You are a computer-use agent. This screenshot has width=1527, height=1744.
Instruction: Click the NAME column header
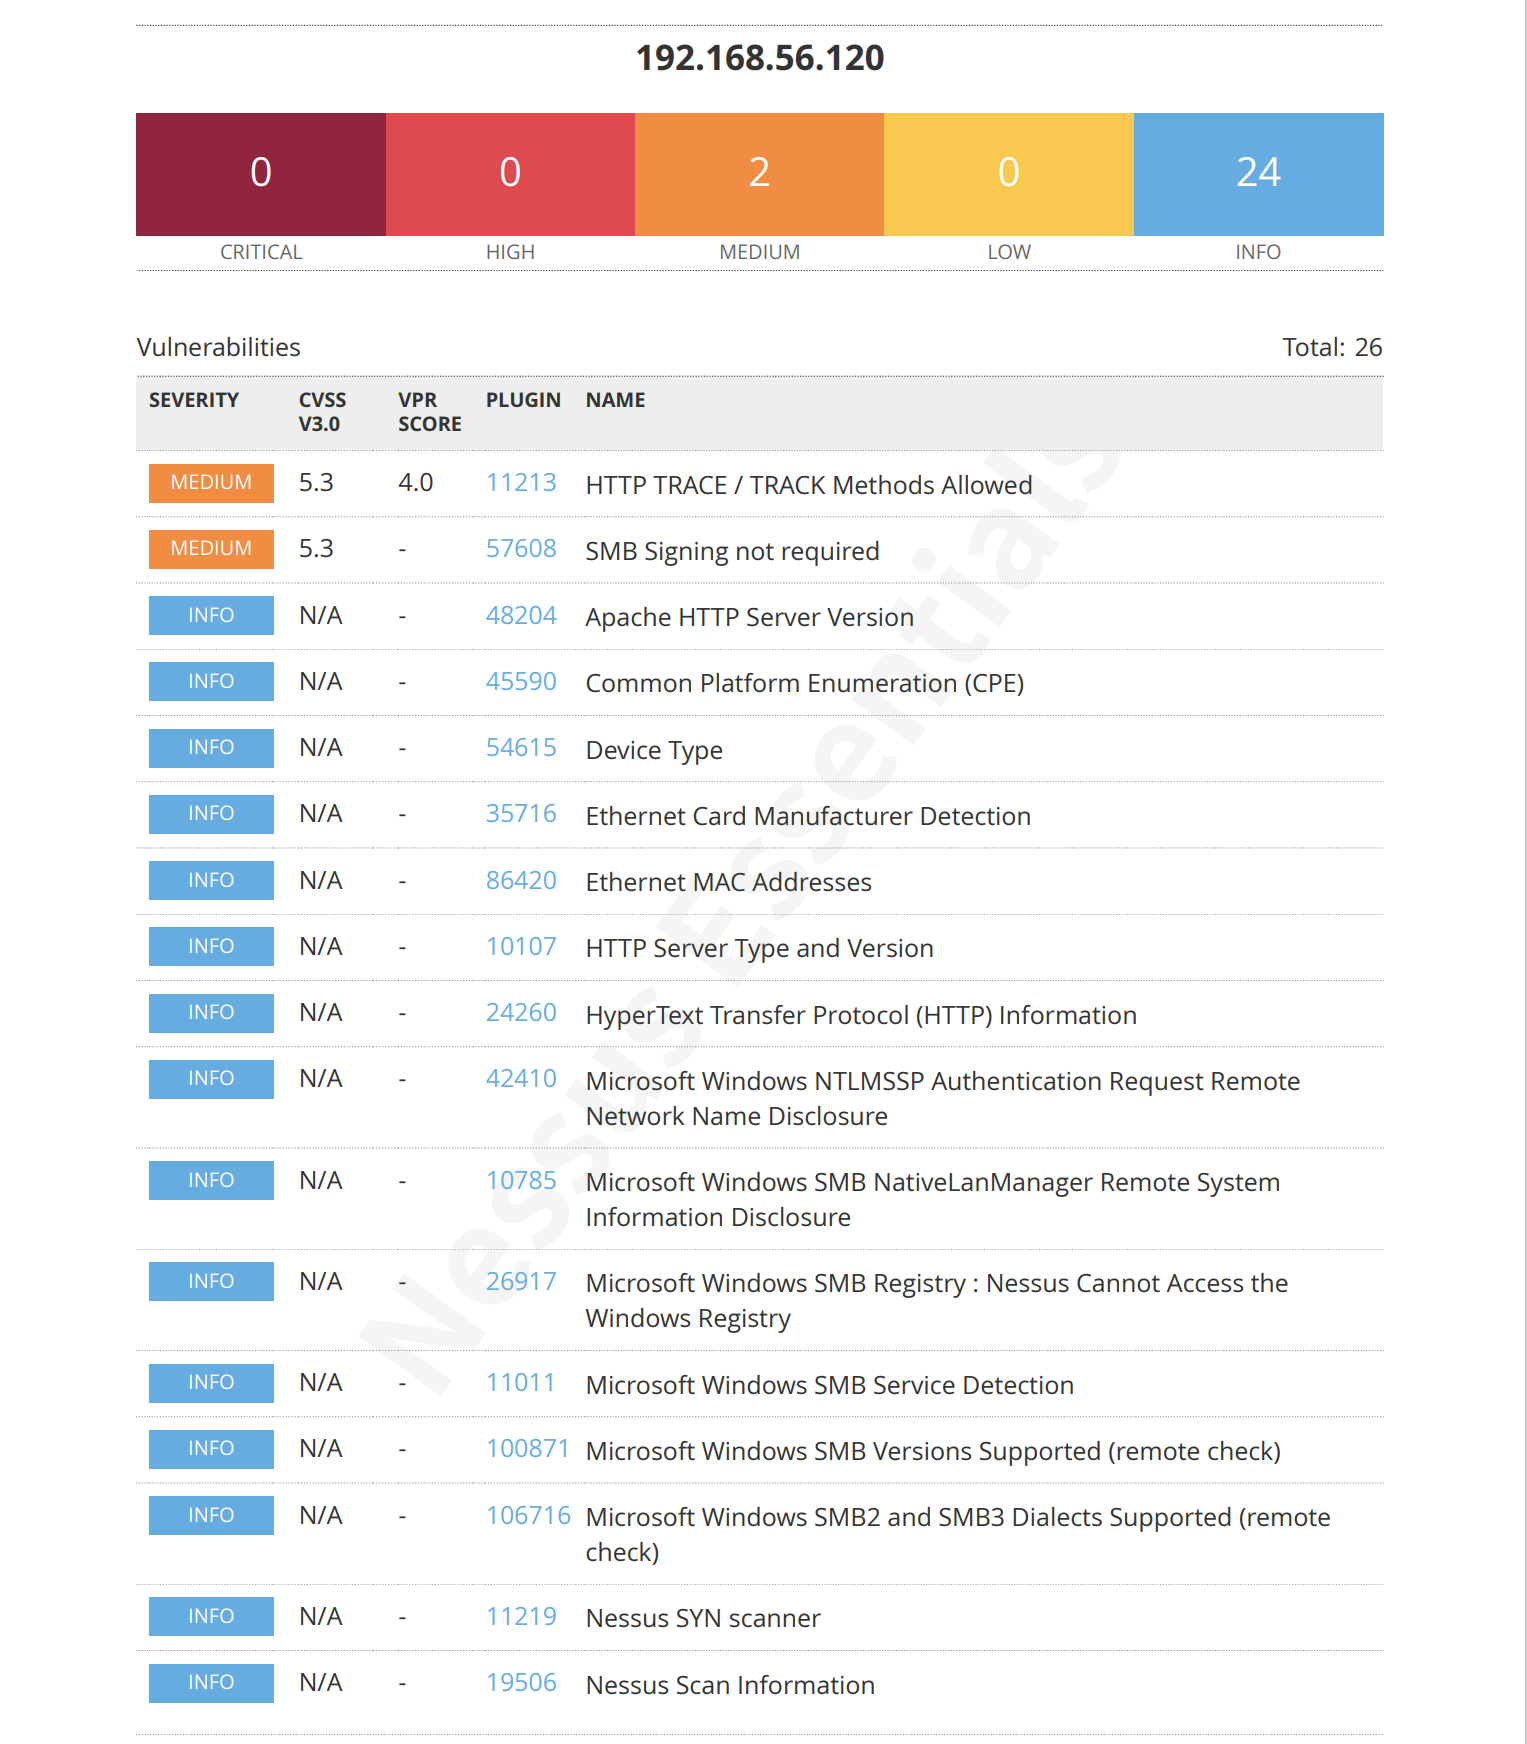point(615,400)
